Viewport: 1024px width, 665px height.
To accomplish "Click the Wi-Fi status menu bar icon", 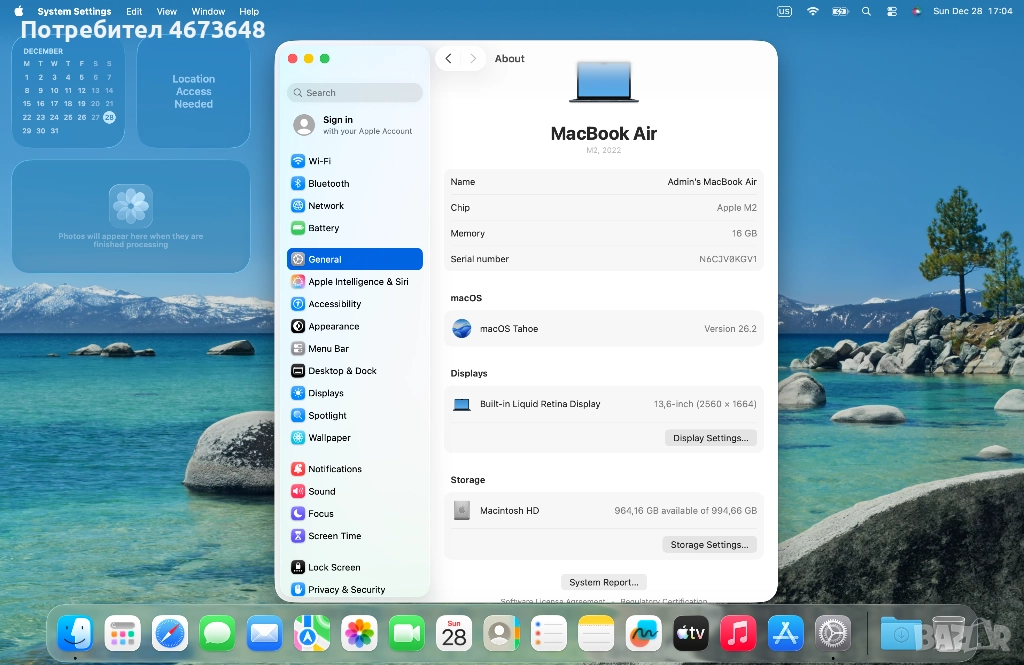I will point(813,11).
